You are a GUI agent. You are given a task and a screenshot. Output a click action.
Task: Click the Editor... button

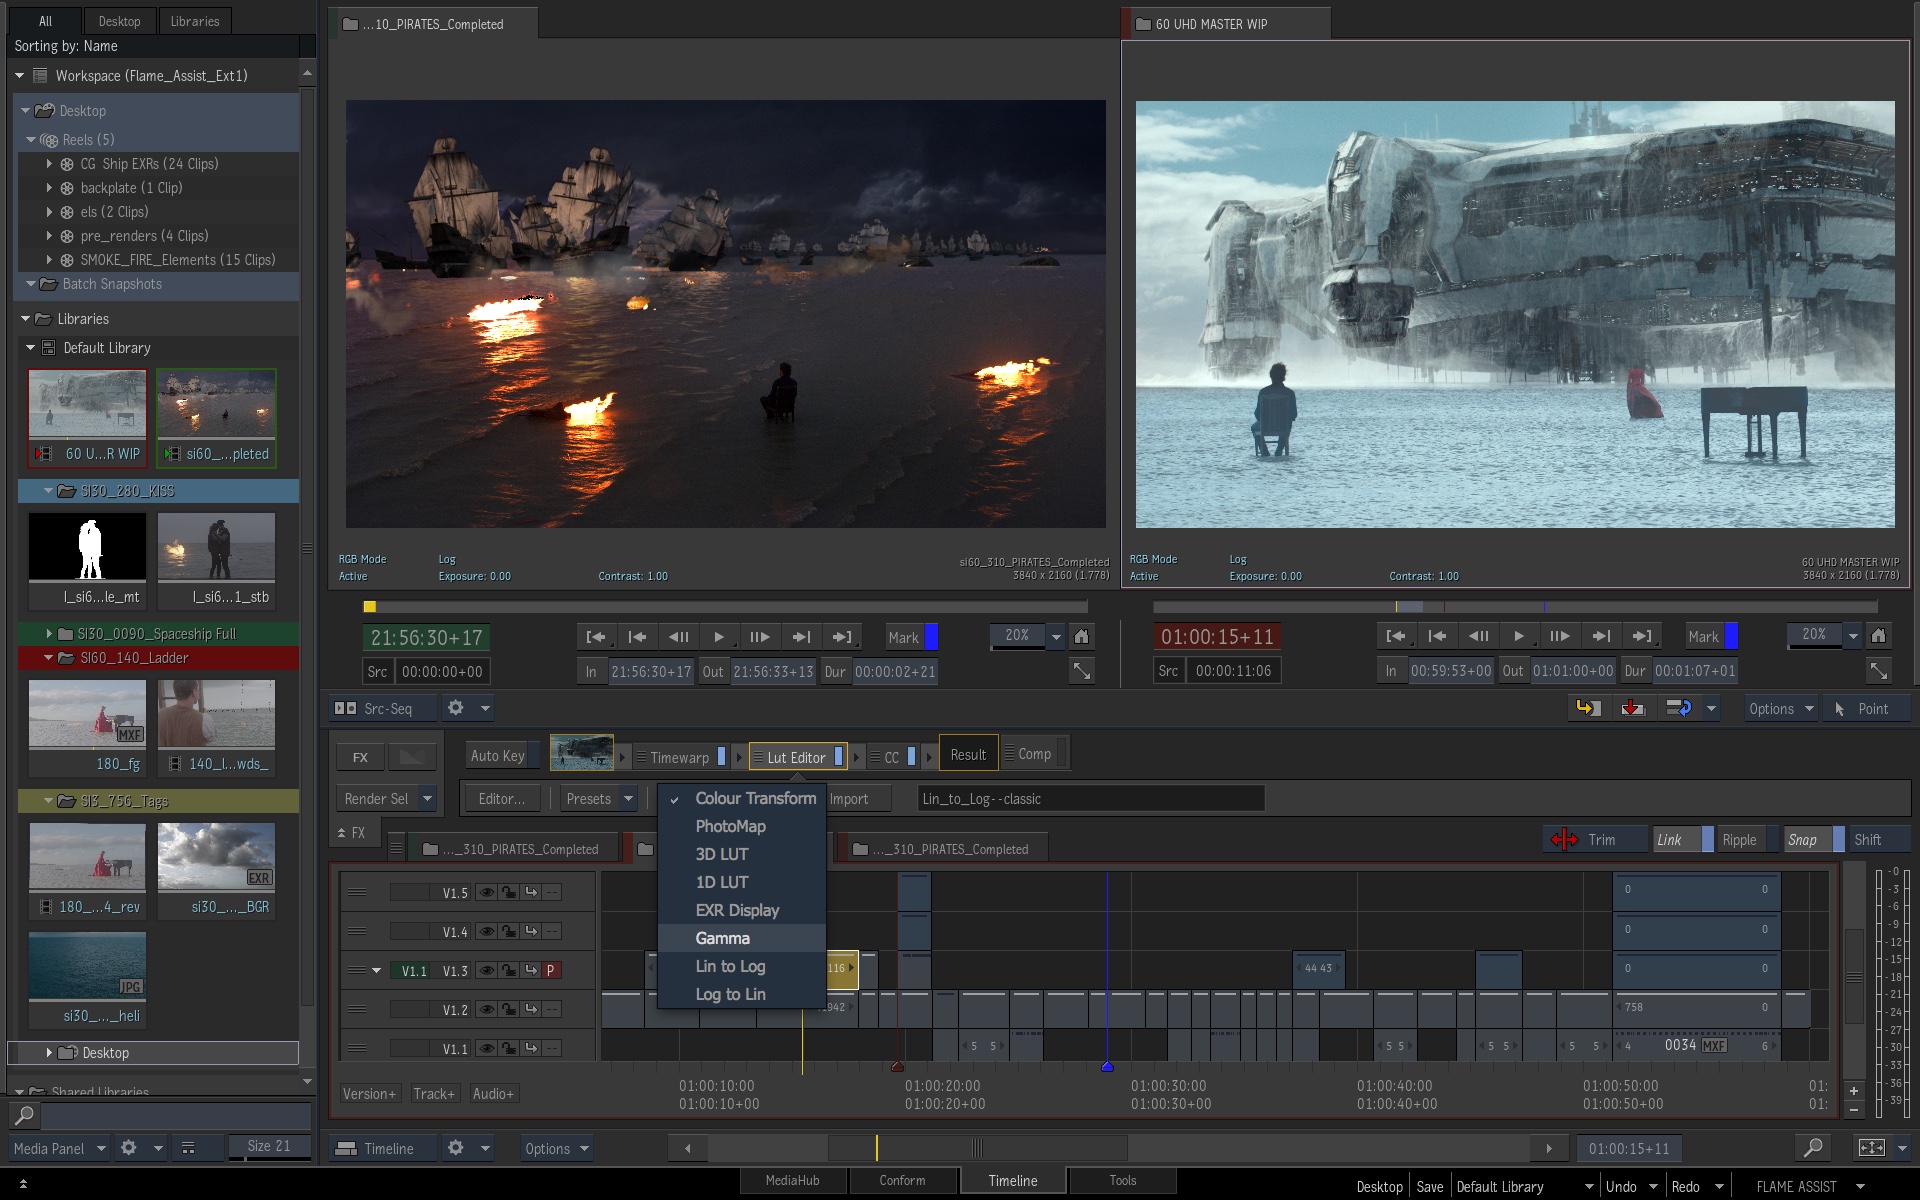click(x=501, y=798)
